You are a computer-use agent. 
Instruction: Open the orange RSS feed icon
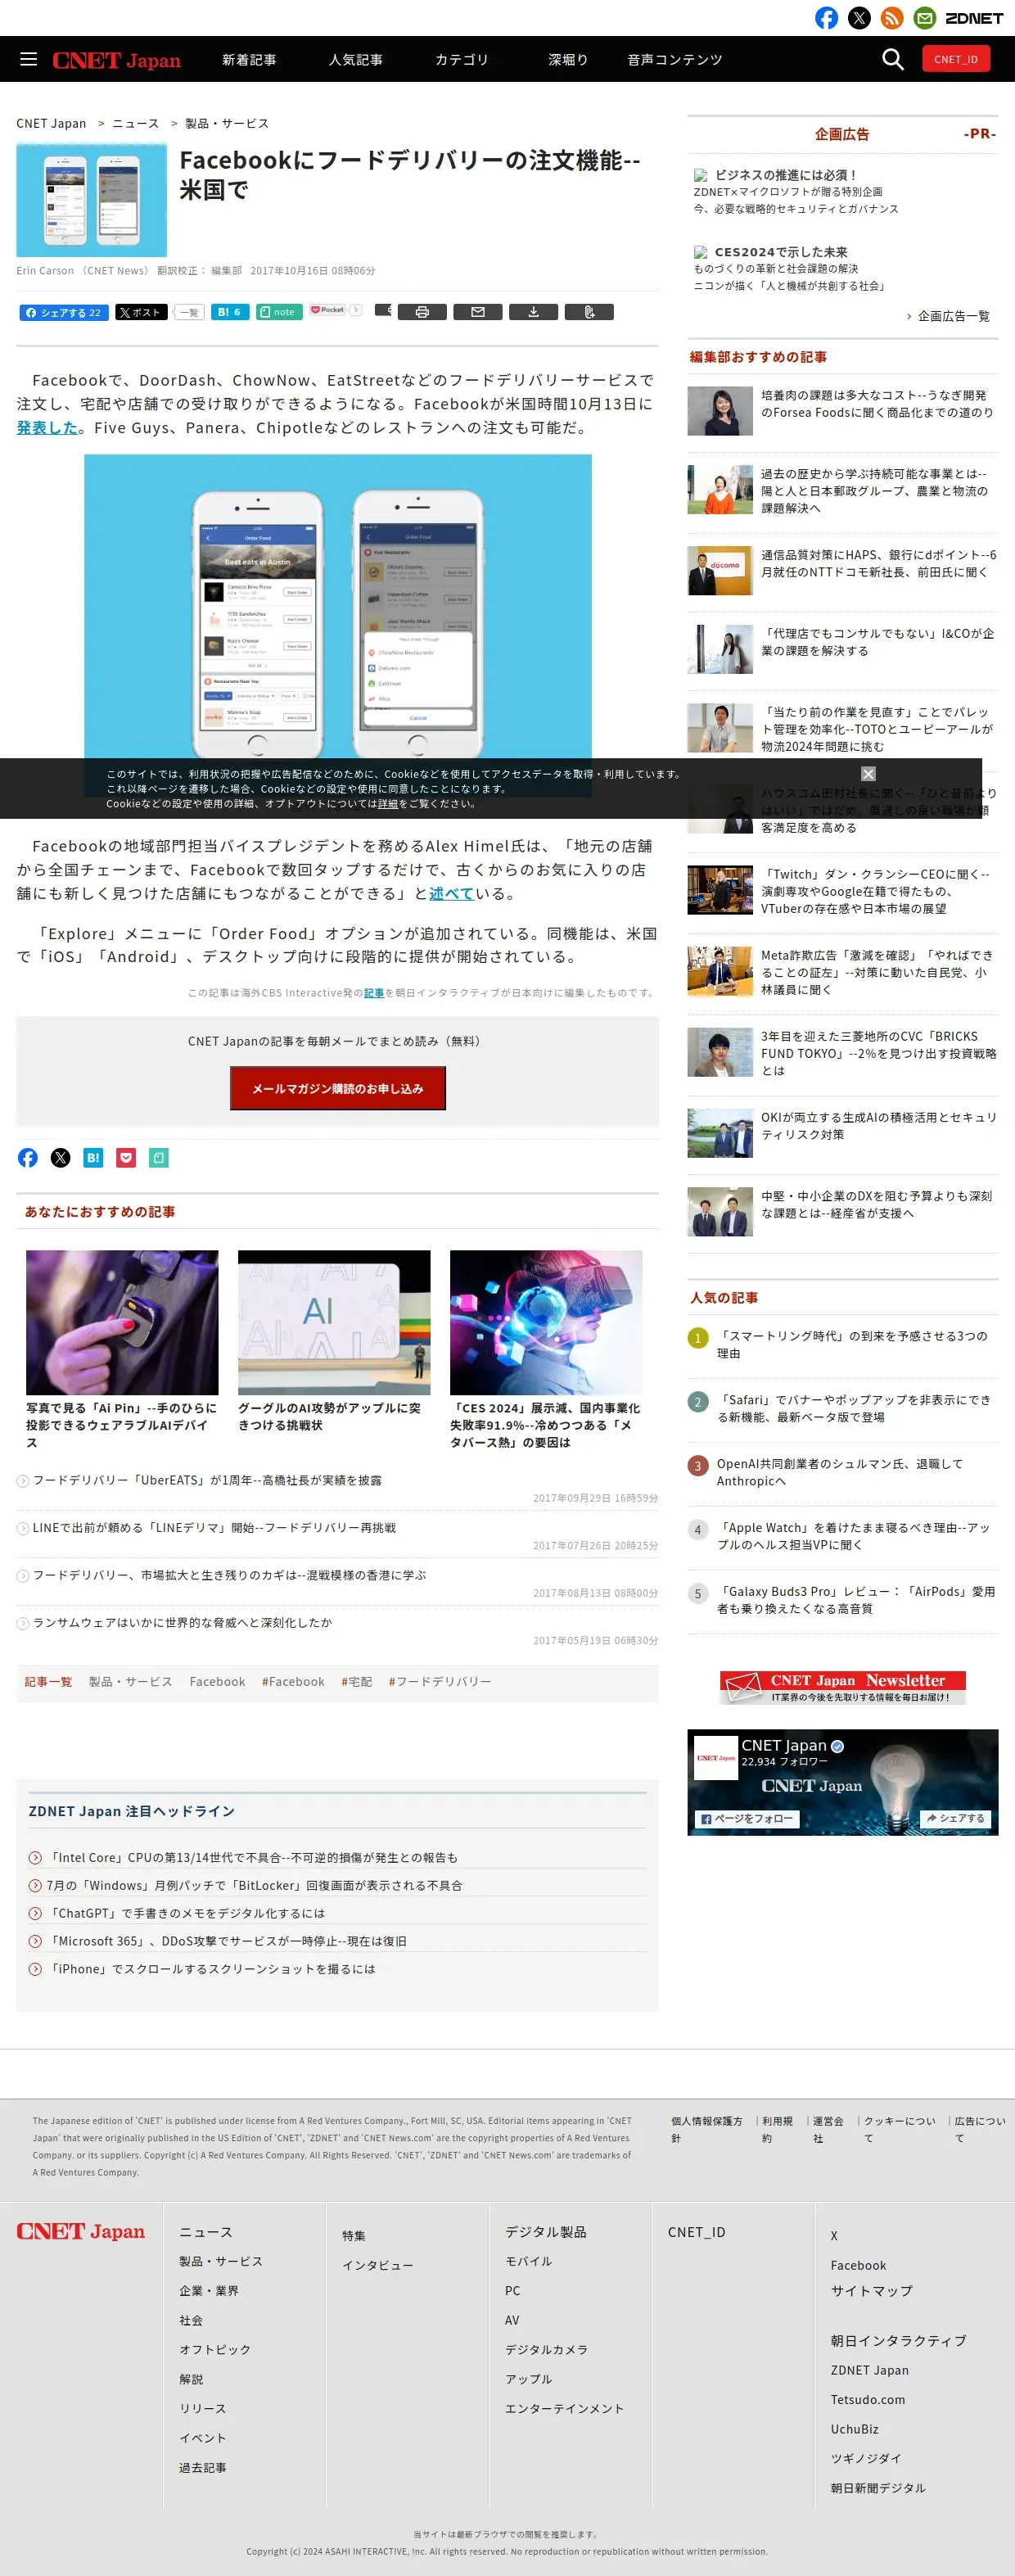pos(892,18)
